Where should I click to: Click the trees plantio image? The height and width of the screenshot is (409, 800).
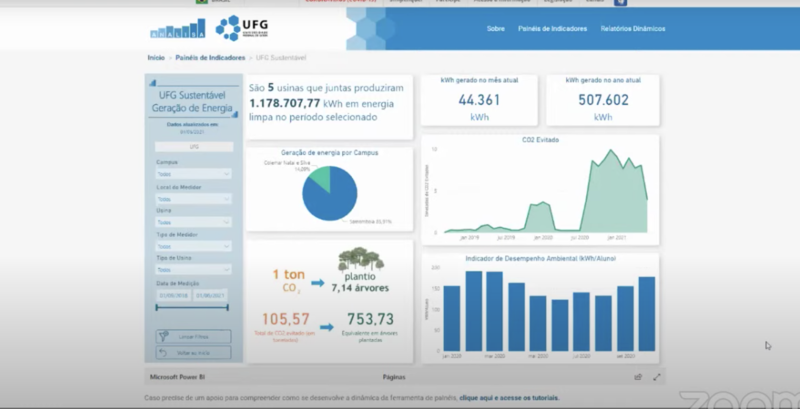click(360, 262)
